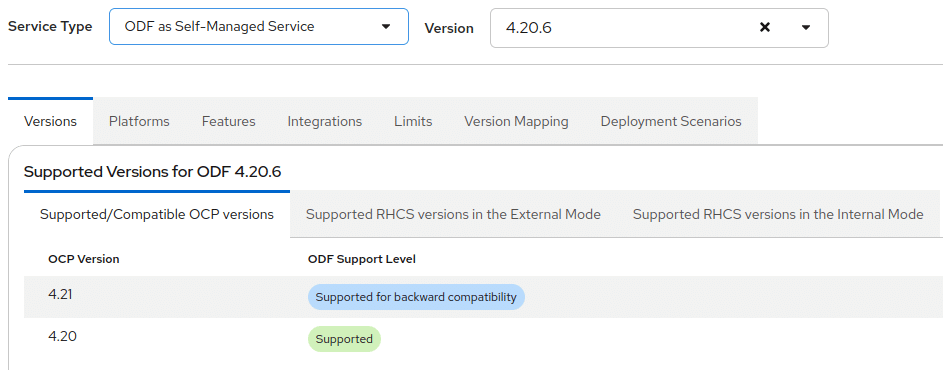943x370 pixels.
Task: Clear the selected version 4.20.6
Action: click(765, 28)
